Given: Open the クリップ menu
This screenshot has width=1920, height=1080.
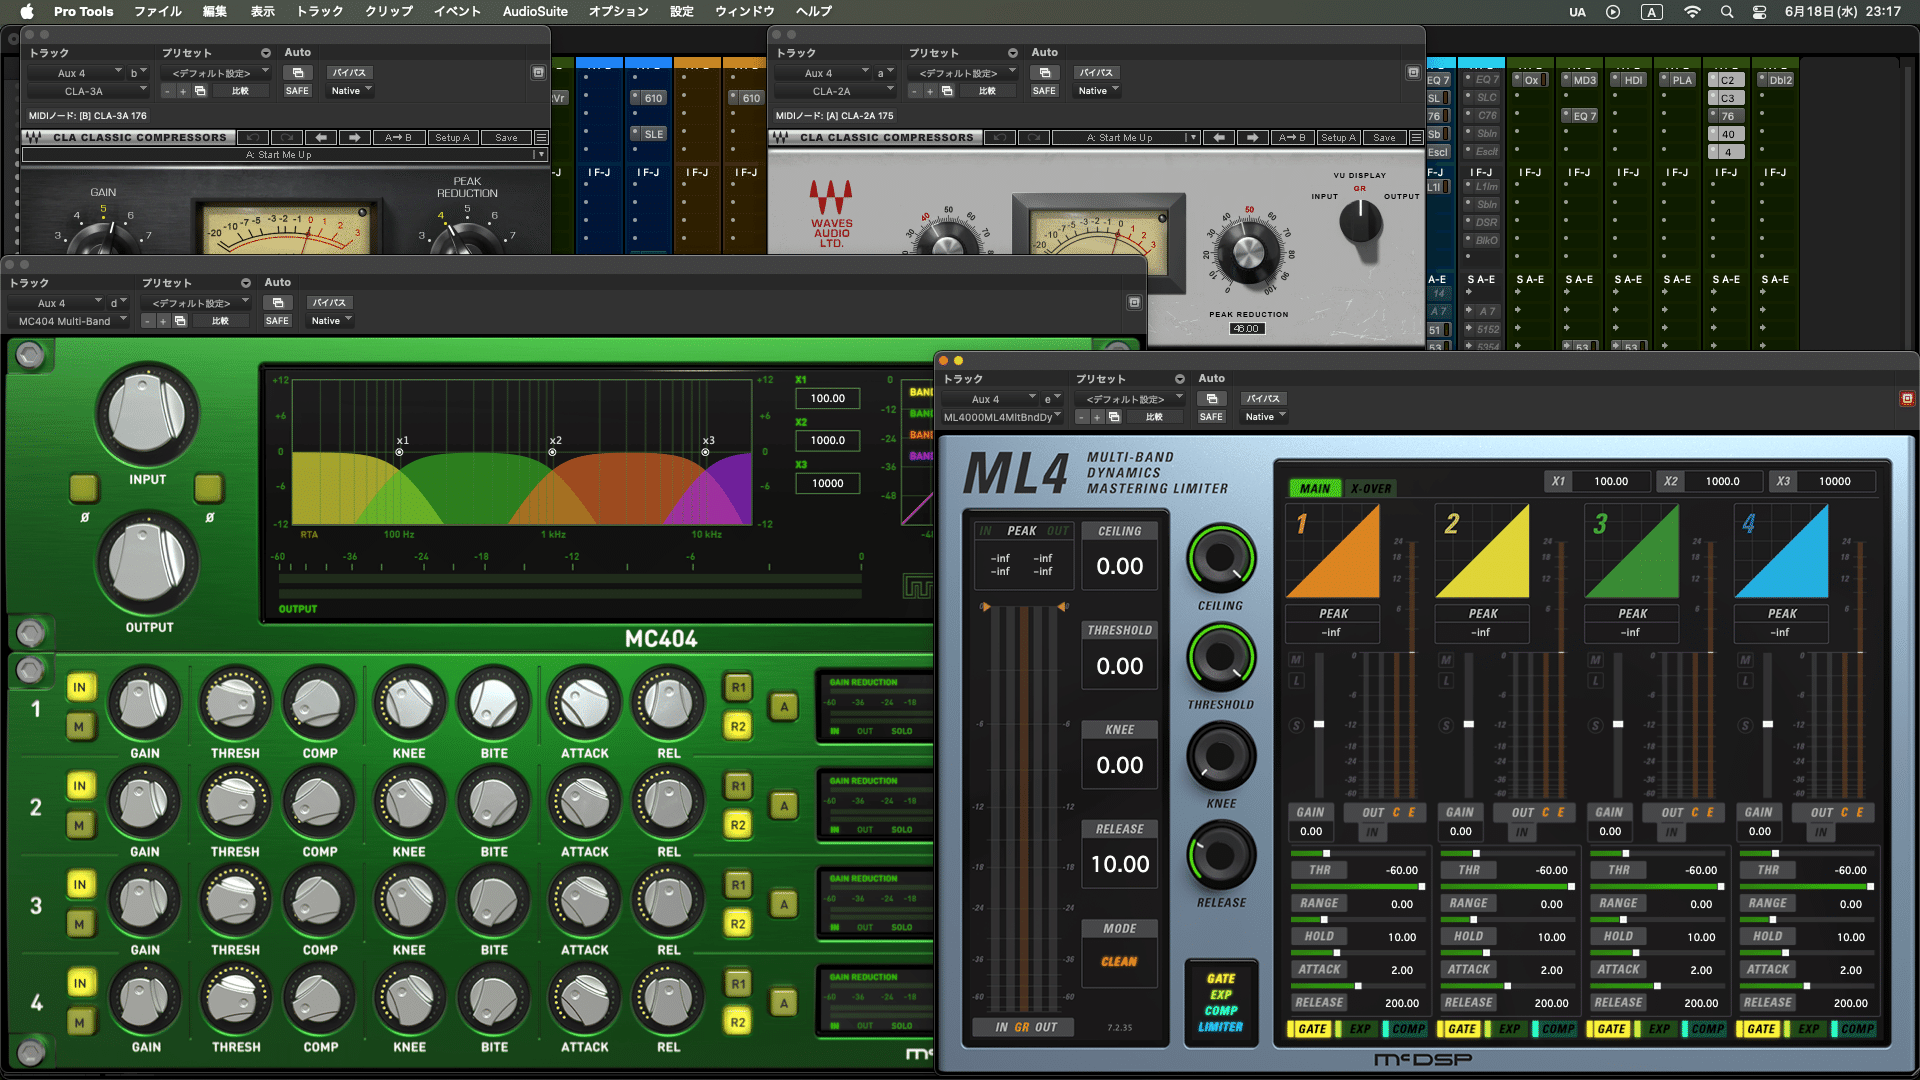Looking at the screenshot, I should pyautogui.click(x=389, y=12).
